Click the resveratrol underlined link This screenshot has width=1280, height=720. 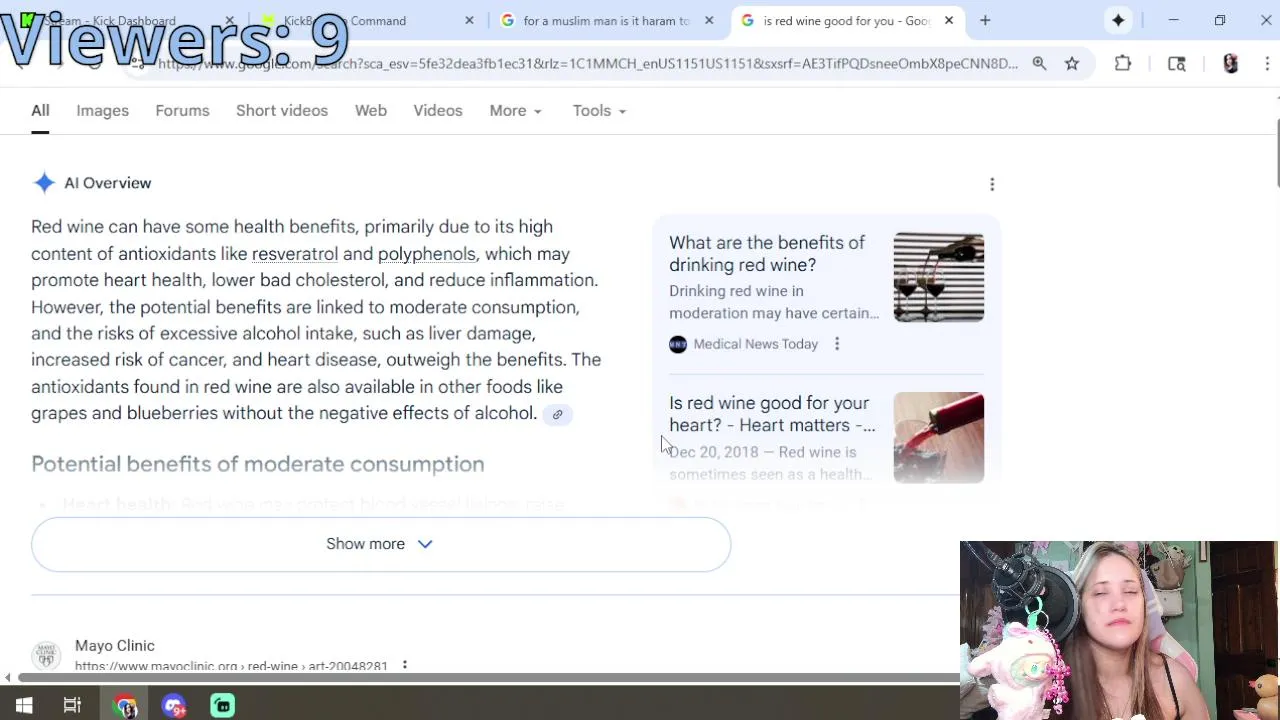294,254
